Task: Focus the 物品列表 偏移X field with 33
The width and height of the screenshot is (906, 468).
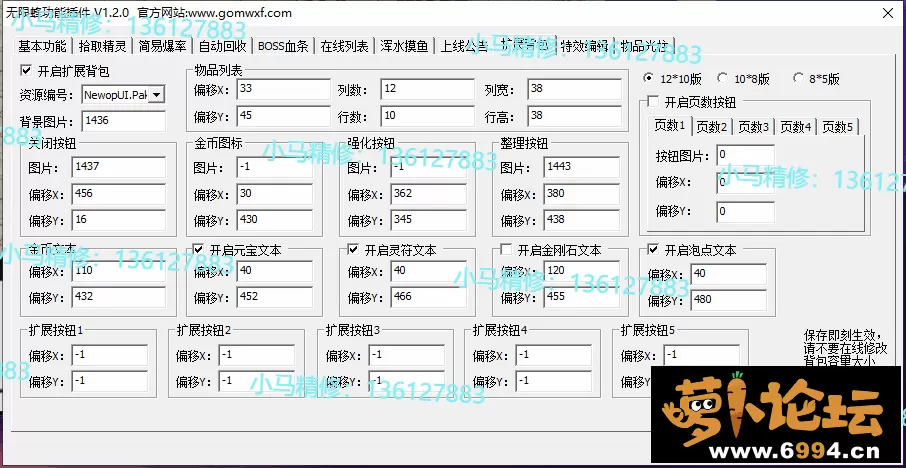Action: pos(284,89)
